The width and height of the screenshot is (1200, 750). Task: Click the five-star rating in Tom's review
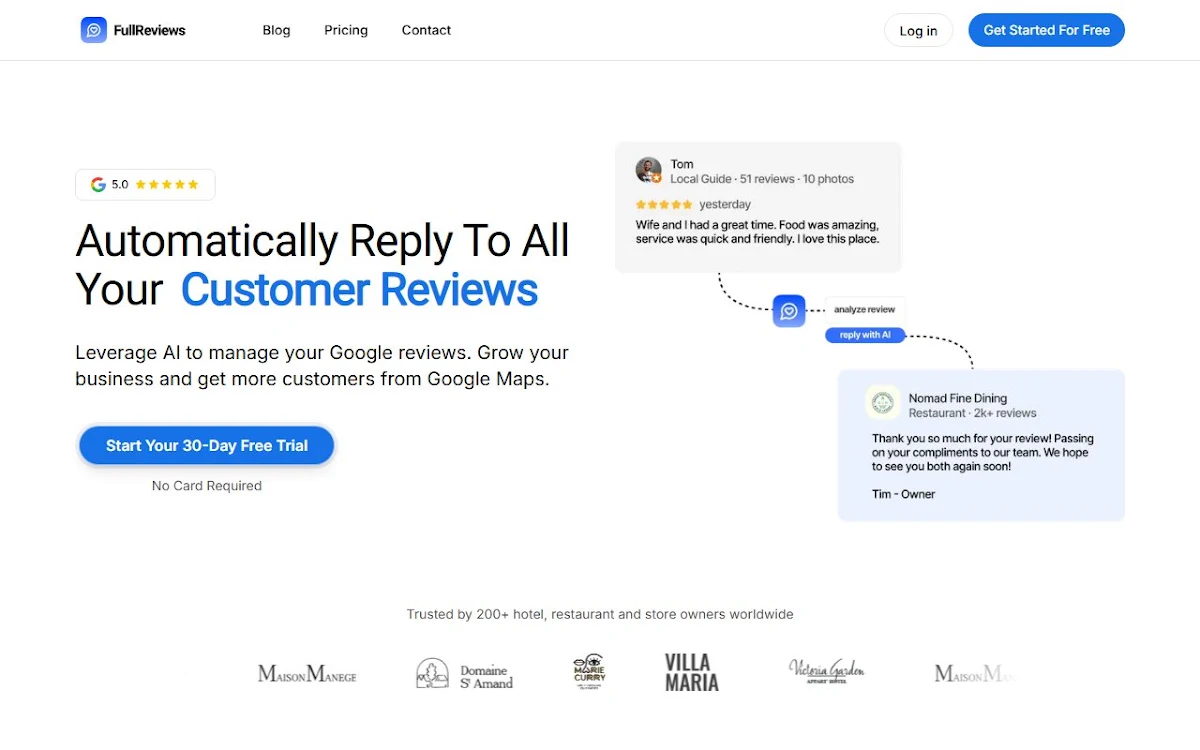pyautogui.click(x=664, y=205)
